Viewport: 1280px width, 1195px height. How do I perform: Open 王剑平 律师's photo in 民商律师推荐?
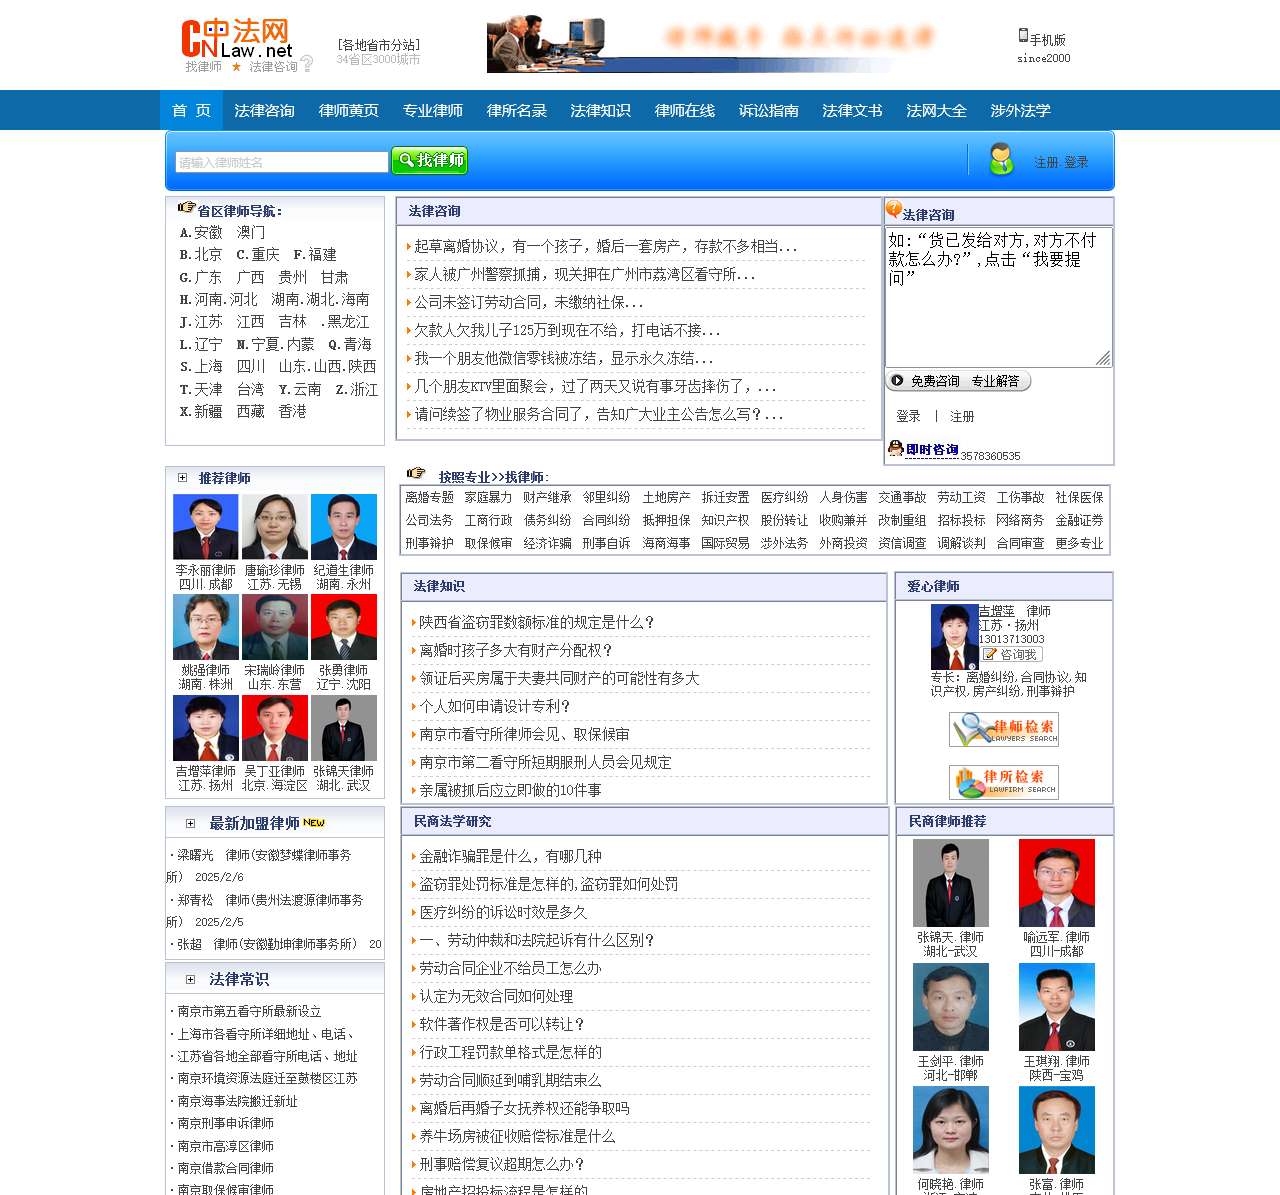coord(951,1007)
